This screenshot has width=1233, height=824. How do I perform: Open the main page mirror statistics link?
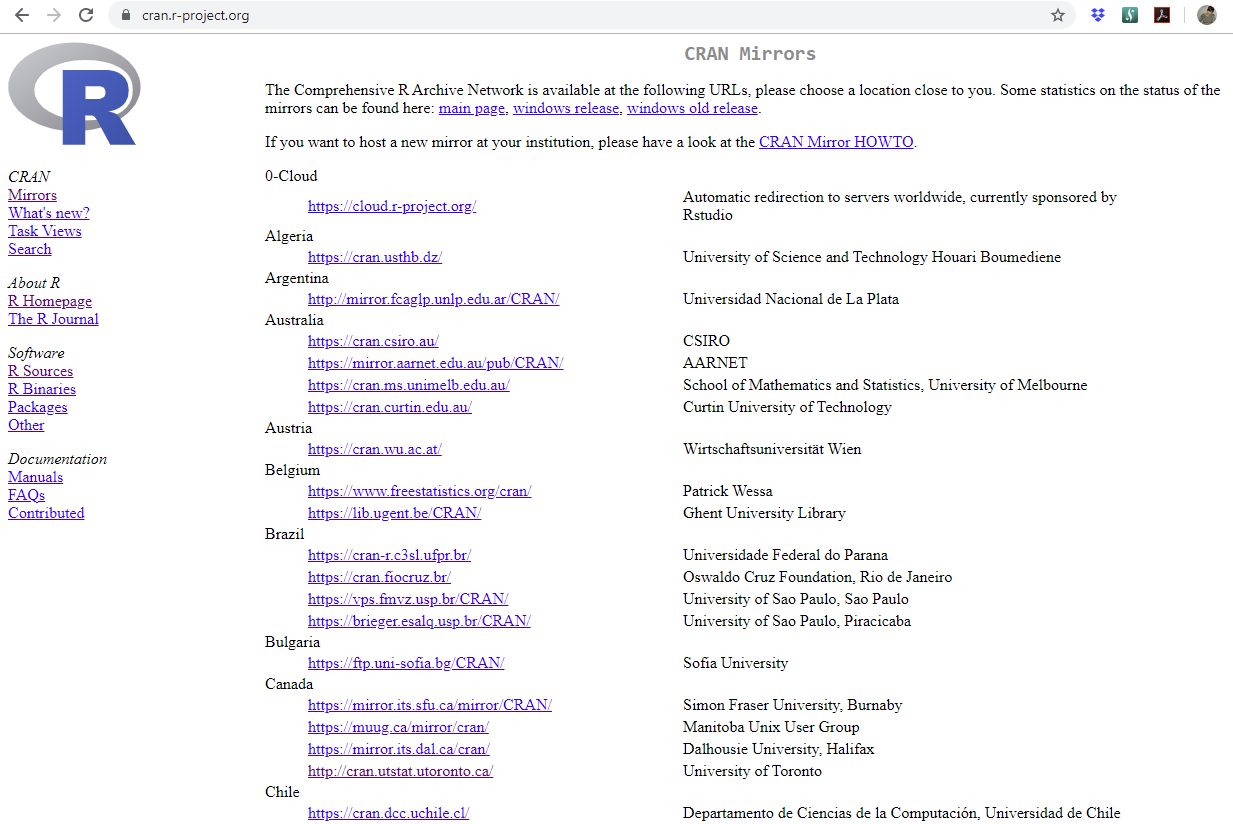[472, 108]
